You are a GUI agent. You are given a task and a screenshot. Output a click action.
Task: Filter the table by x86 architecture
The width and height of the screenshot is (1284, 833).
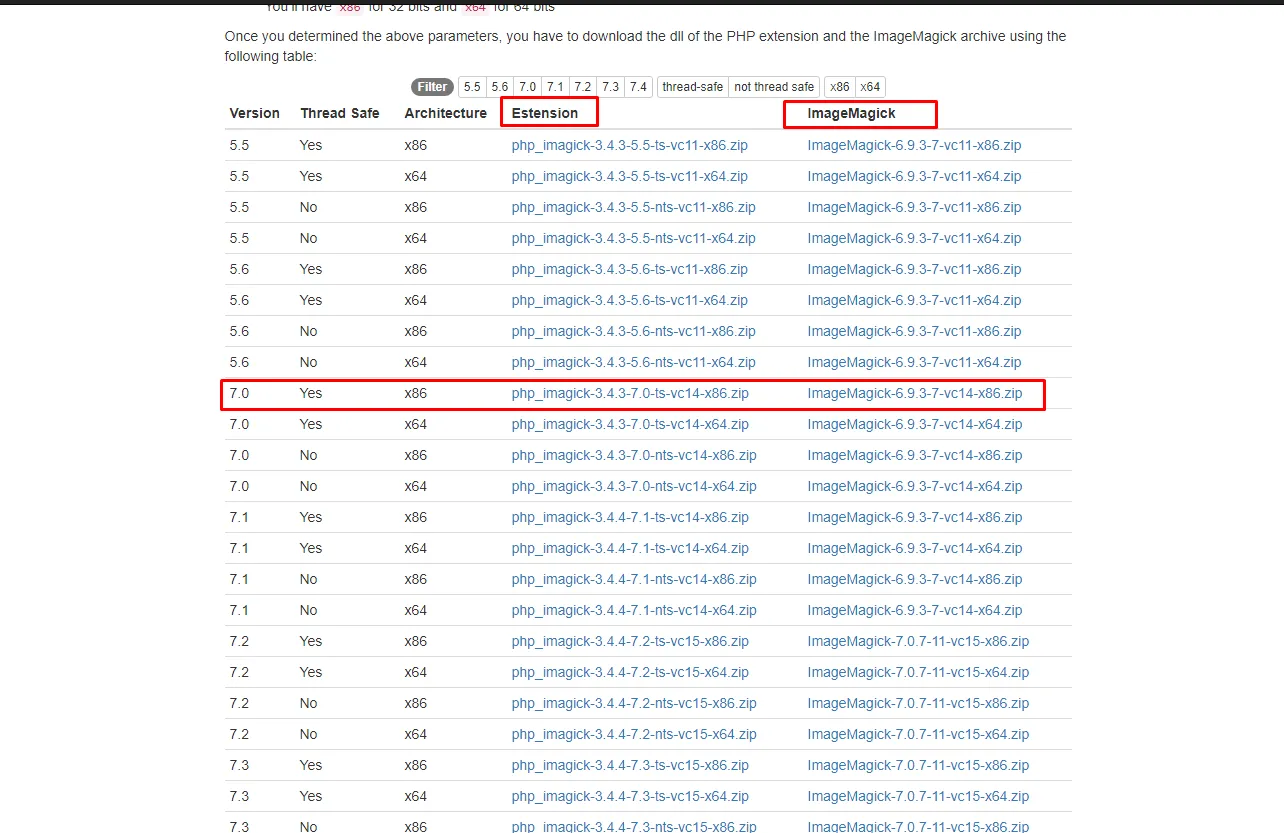point(840,87)
